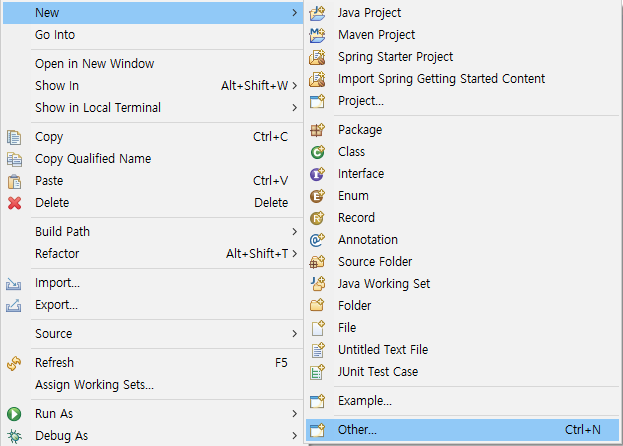Image resolution: width=623 pixels, height=446 pixels.
Task: Expand the Run As submenu arrow
Action: (294, 414)
